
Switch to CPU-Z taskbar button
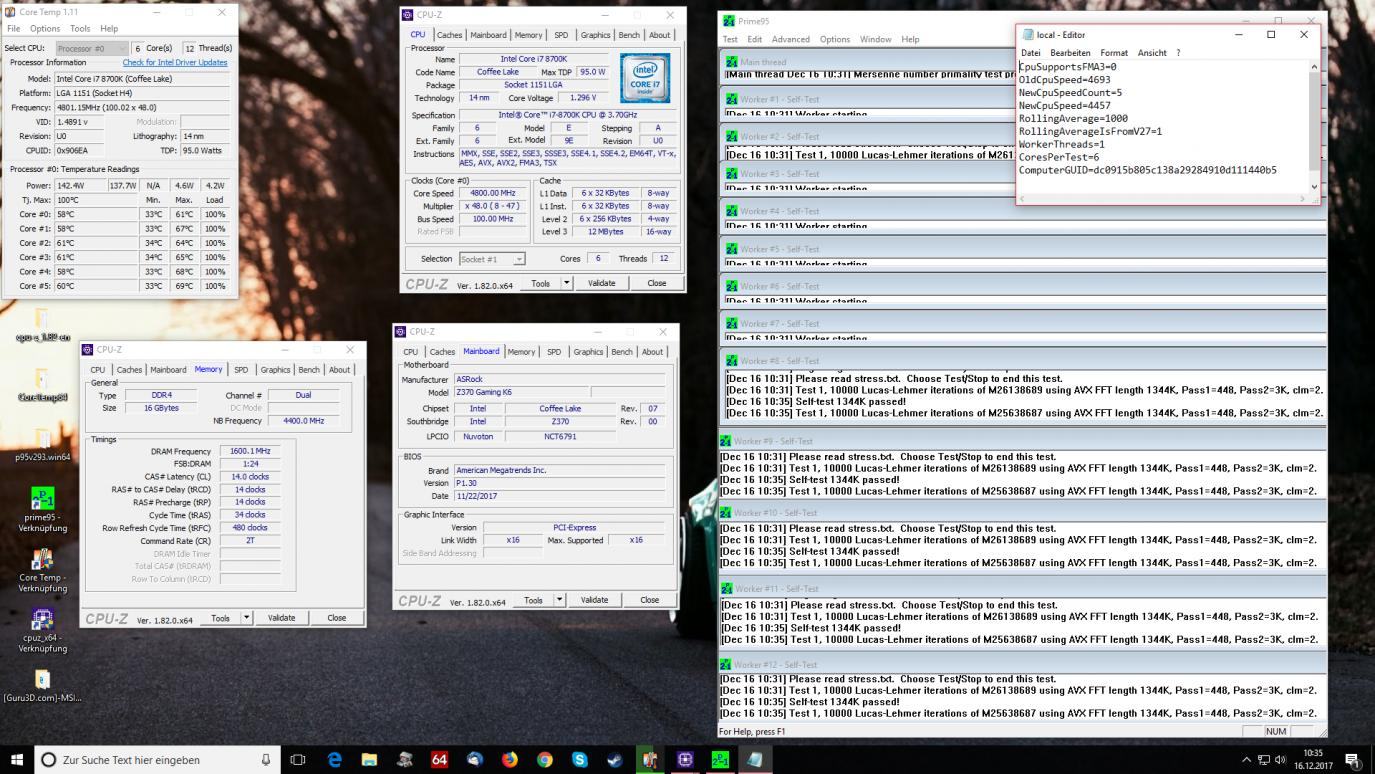[685, 759]
